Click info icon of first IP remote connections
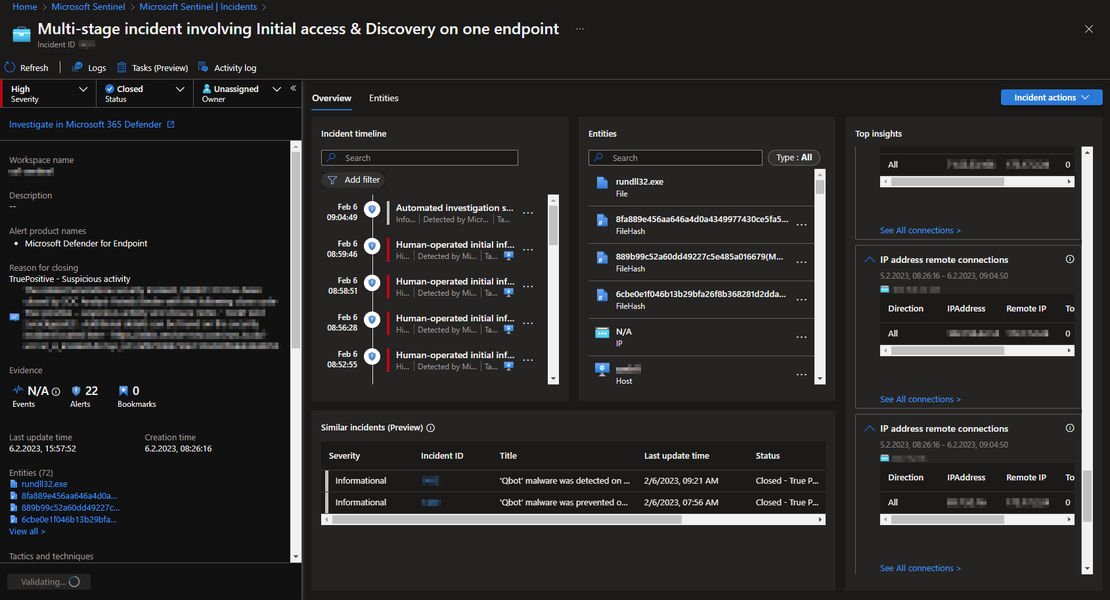This screenshot has height=600, width=1110. [1070, 260]
